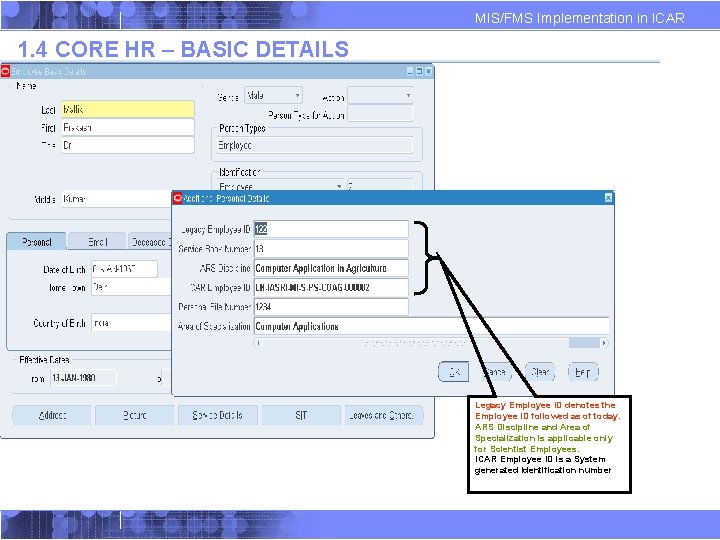This screenshot has height=540, width=720.
Task: Click the Effective Dates To field
Action: (x=166, y=378)
